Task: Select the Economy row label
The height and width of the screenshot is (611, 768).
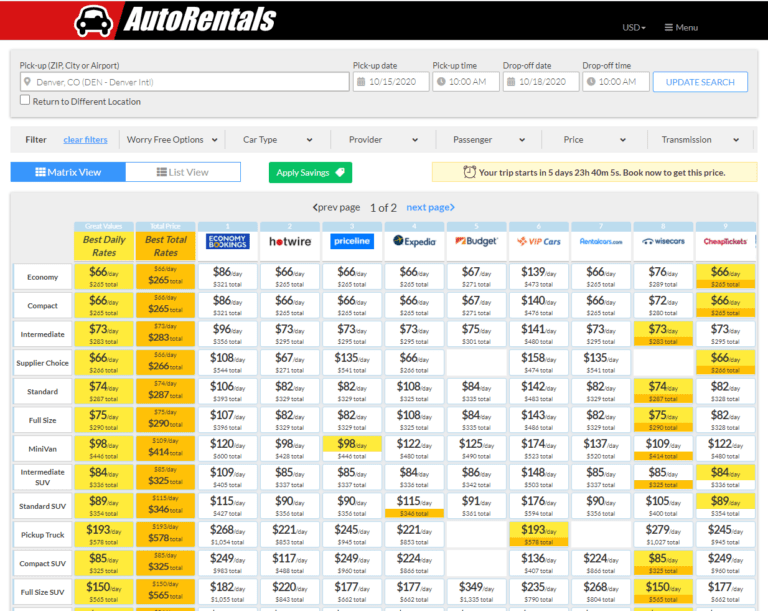Action: pos(43,277)
